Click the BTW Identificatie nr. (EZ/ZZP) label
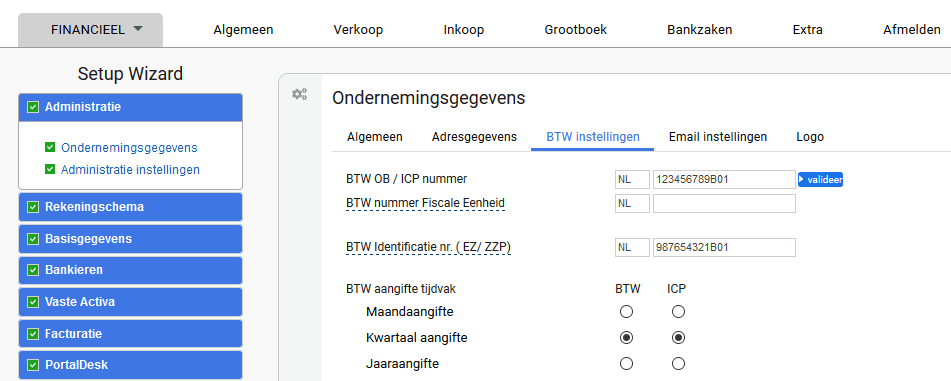This screenshot has width=951, height=381. point(428,248)
